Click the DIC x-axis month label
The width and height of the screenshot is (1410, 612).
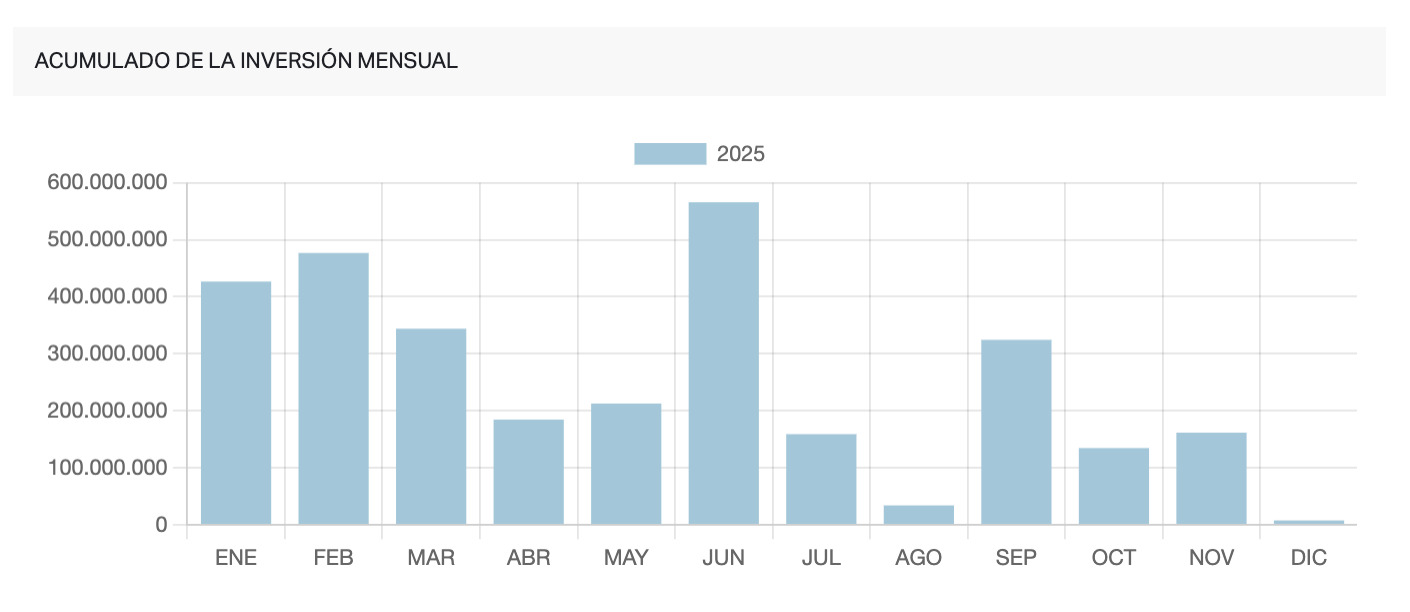(1308, 558)
